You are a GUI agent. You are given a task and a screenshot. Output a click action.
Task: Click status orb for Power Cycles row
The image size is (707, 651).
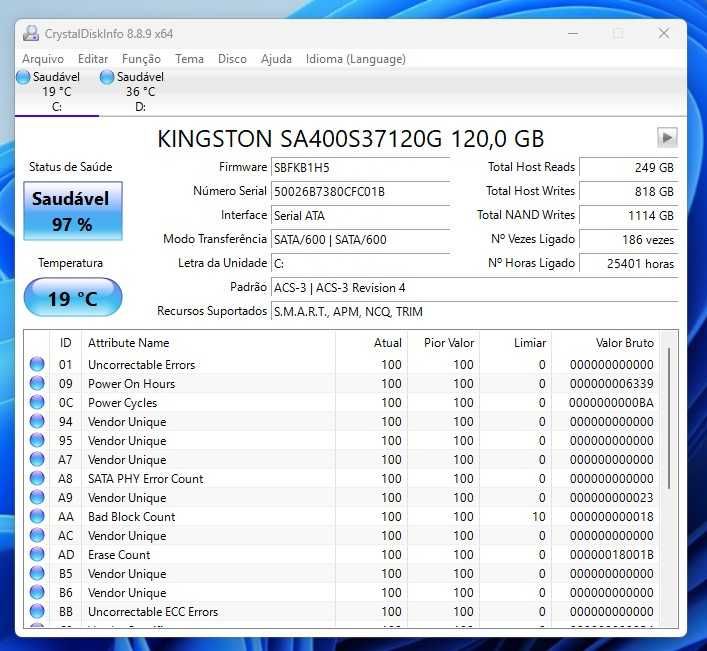[x=37, y=402]
